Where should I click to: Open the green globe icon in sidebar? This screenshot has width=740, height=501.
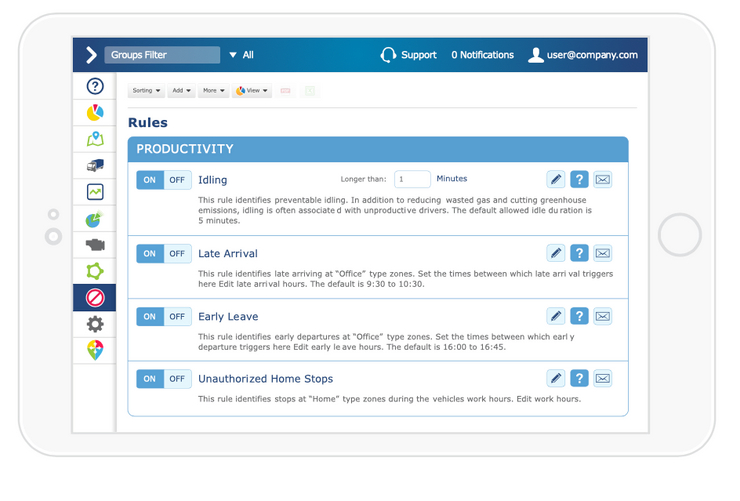[x=94, y=219]
